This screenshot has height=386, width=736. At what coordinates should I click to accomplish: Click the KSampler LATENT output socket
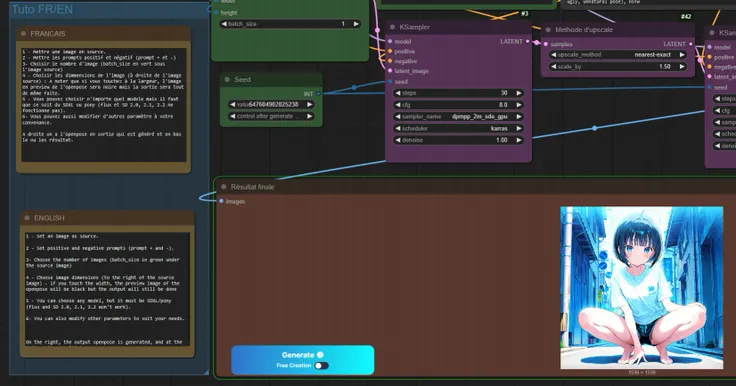click(x=528, y=42)
